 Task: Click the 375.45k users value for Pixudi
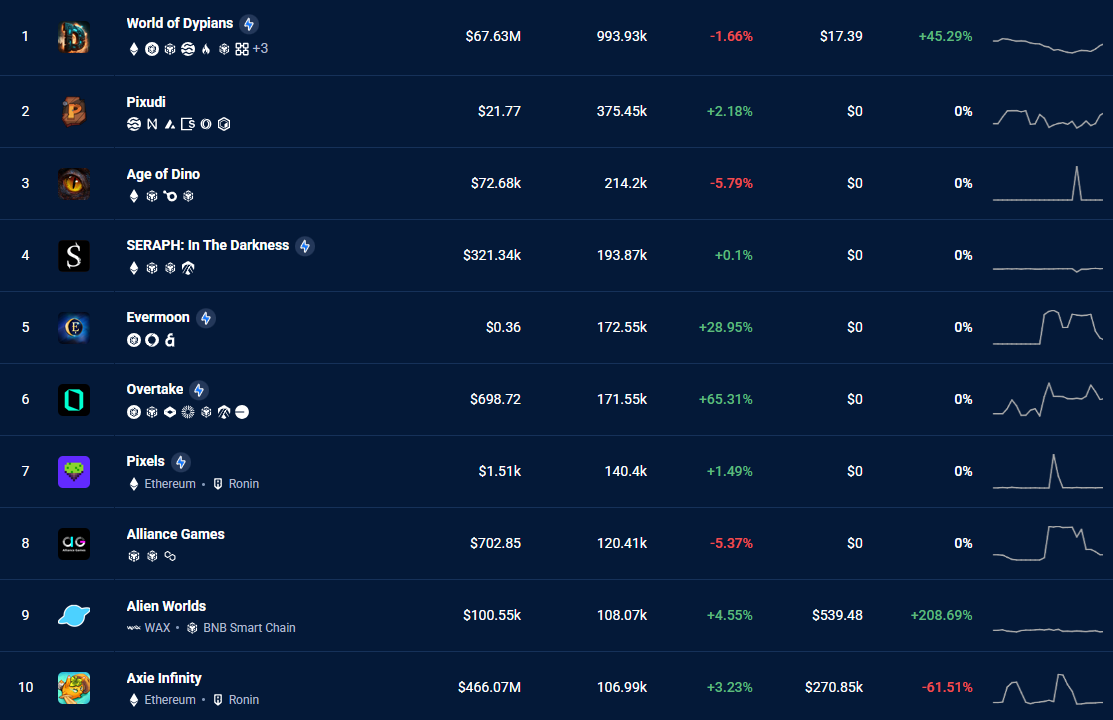[622, 111]
